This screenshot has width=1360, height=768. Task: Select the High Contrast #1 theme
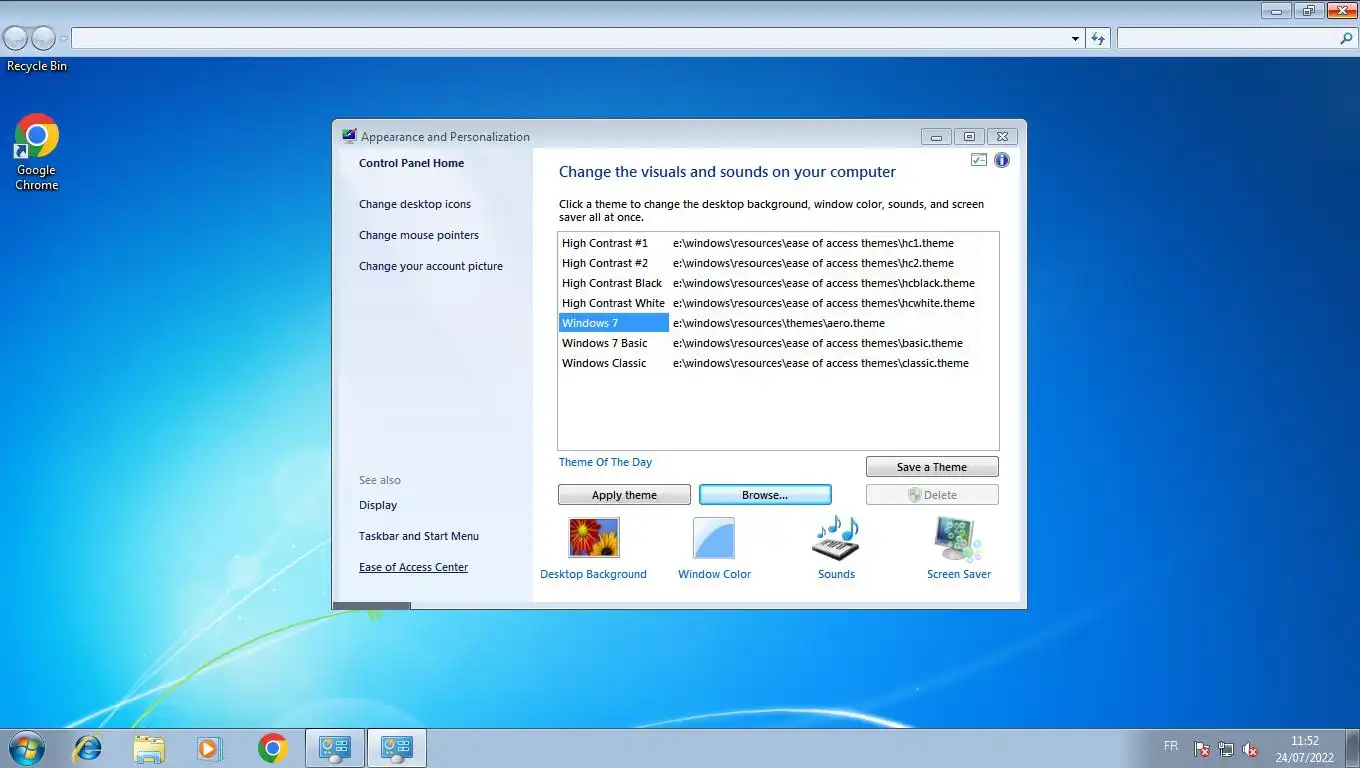(605, 243)
